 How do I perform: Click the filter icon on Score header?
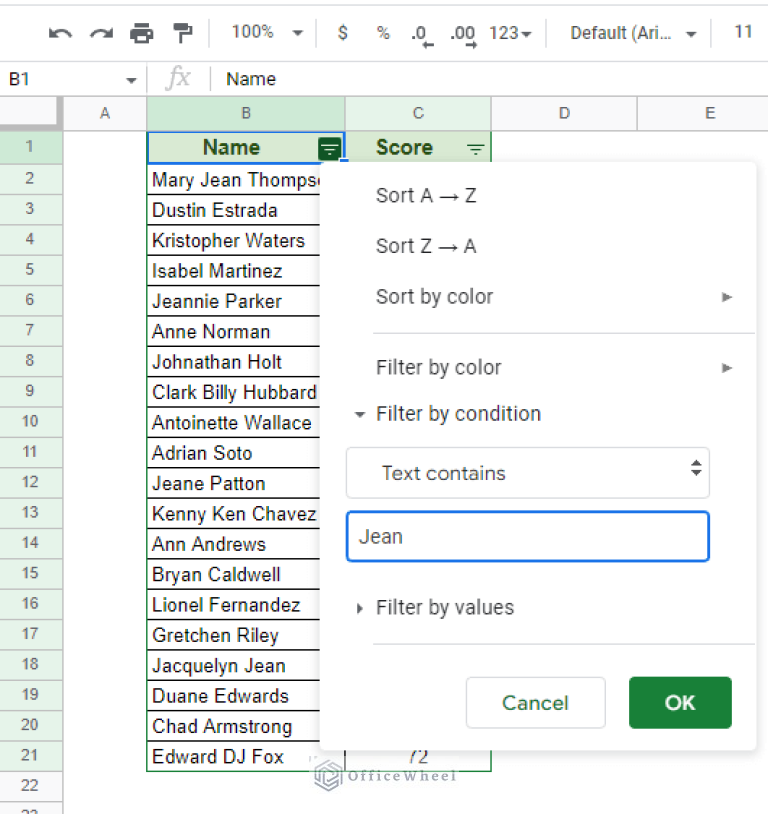pyautogui.click(x=476, y=147)
